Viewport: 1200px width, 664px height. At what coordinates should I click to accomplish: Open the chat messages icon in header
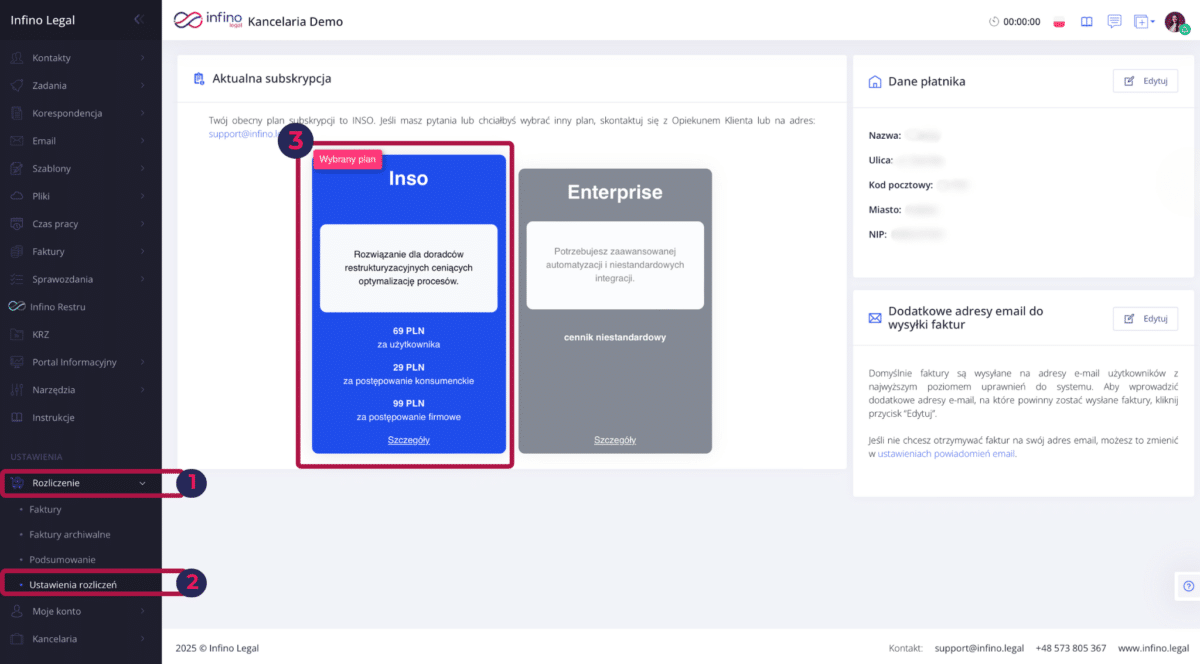(x=1114, y=21)
